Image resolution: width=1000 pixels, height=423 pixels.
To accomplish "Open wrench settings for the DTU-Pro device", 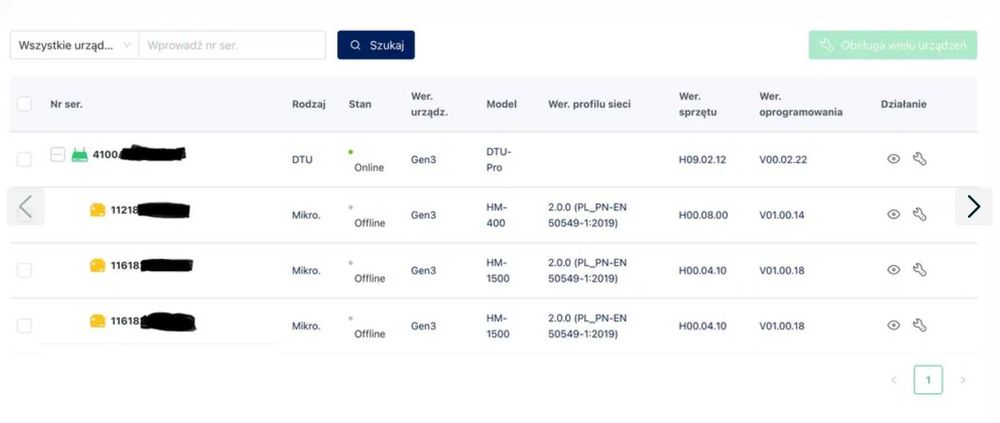I will pos(919,159).
